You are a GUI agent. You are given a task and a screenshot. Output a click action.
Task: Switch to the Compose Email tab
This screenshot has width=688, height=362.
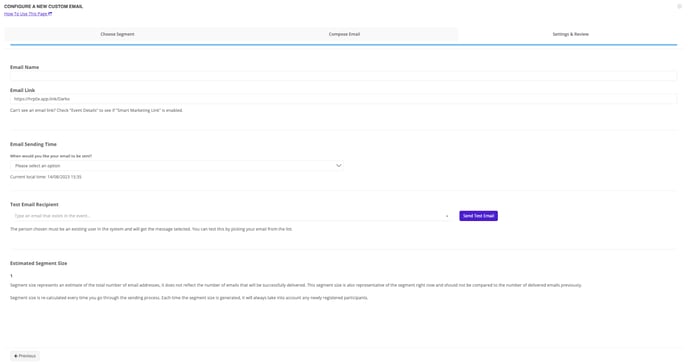pyautogui.click(x=344, y=34)
